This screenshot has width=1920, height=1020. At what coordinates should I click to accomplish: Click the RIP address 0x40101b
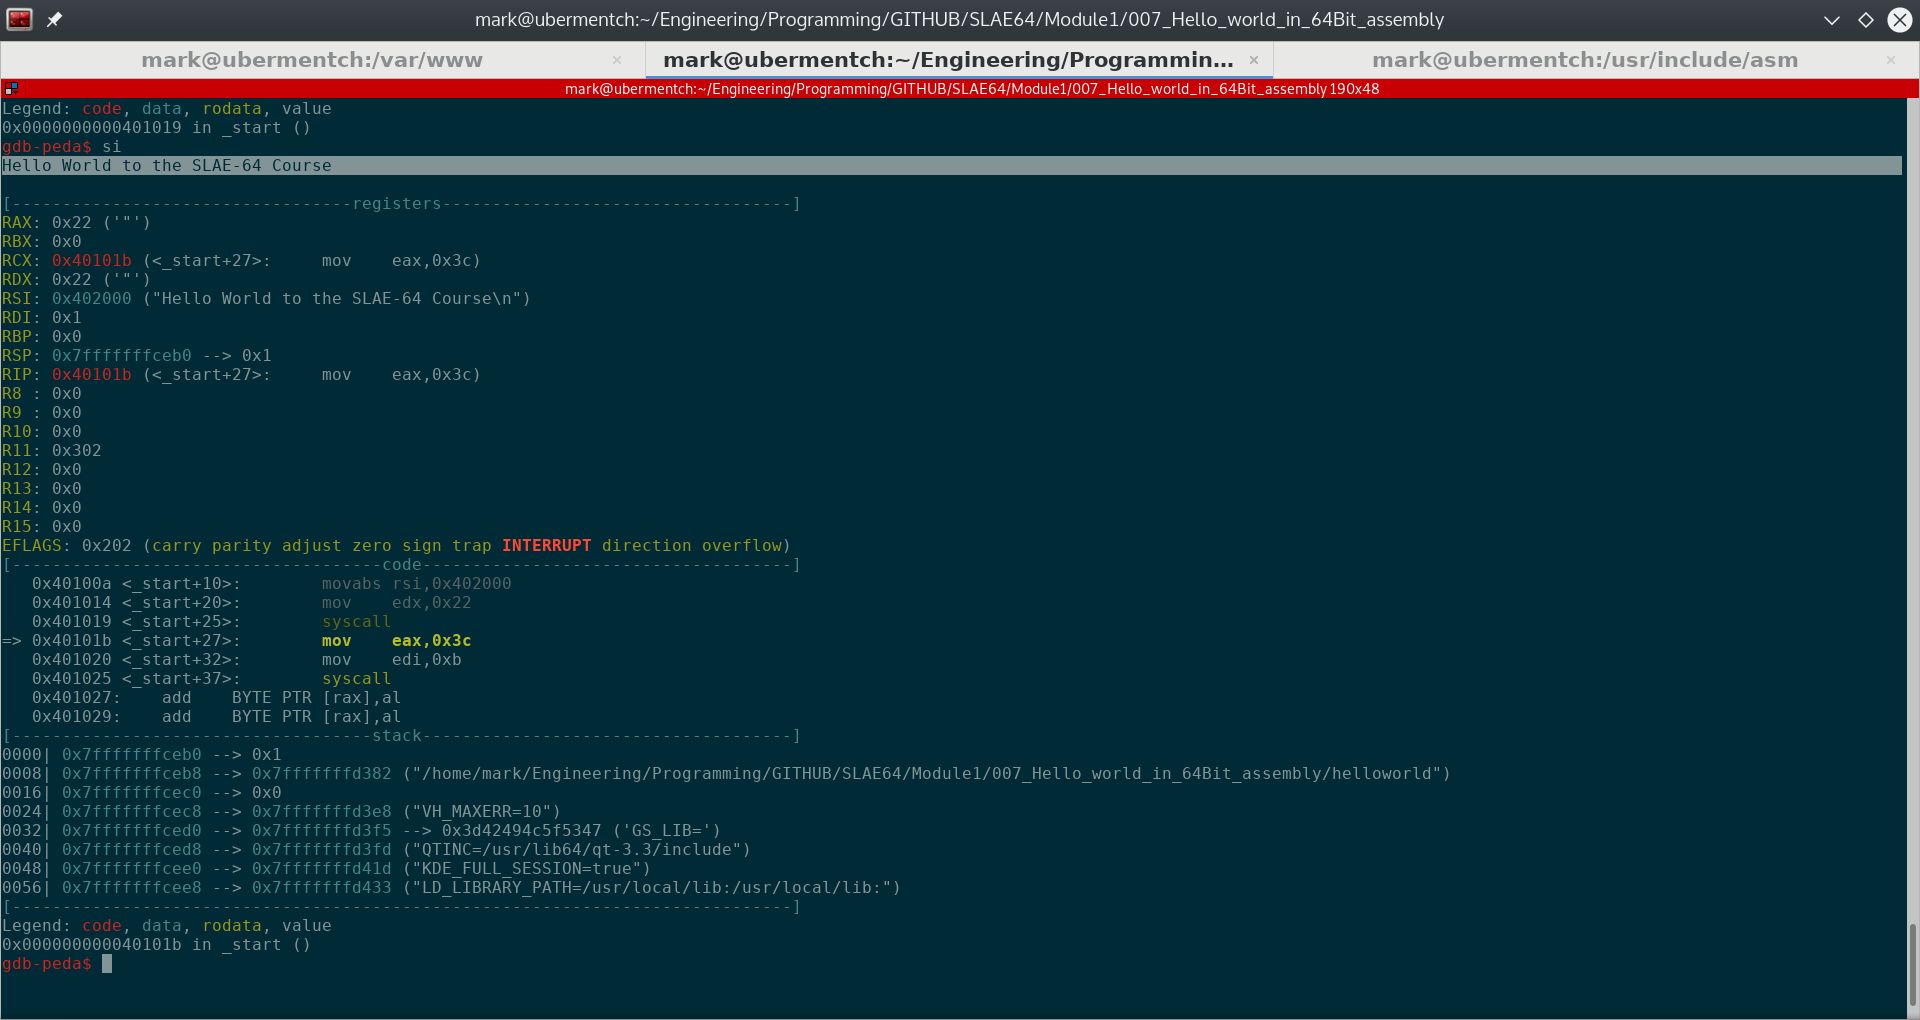pos(91,375)
